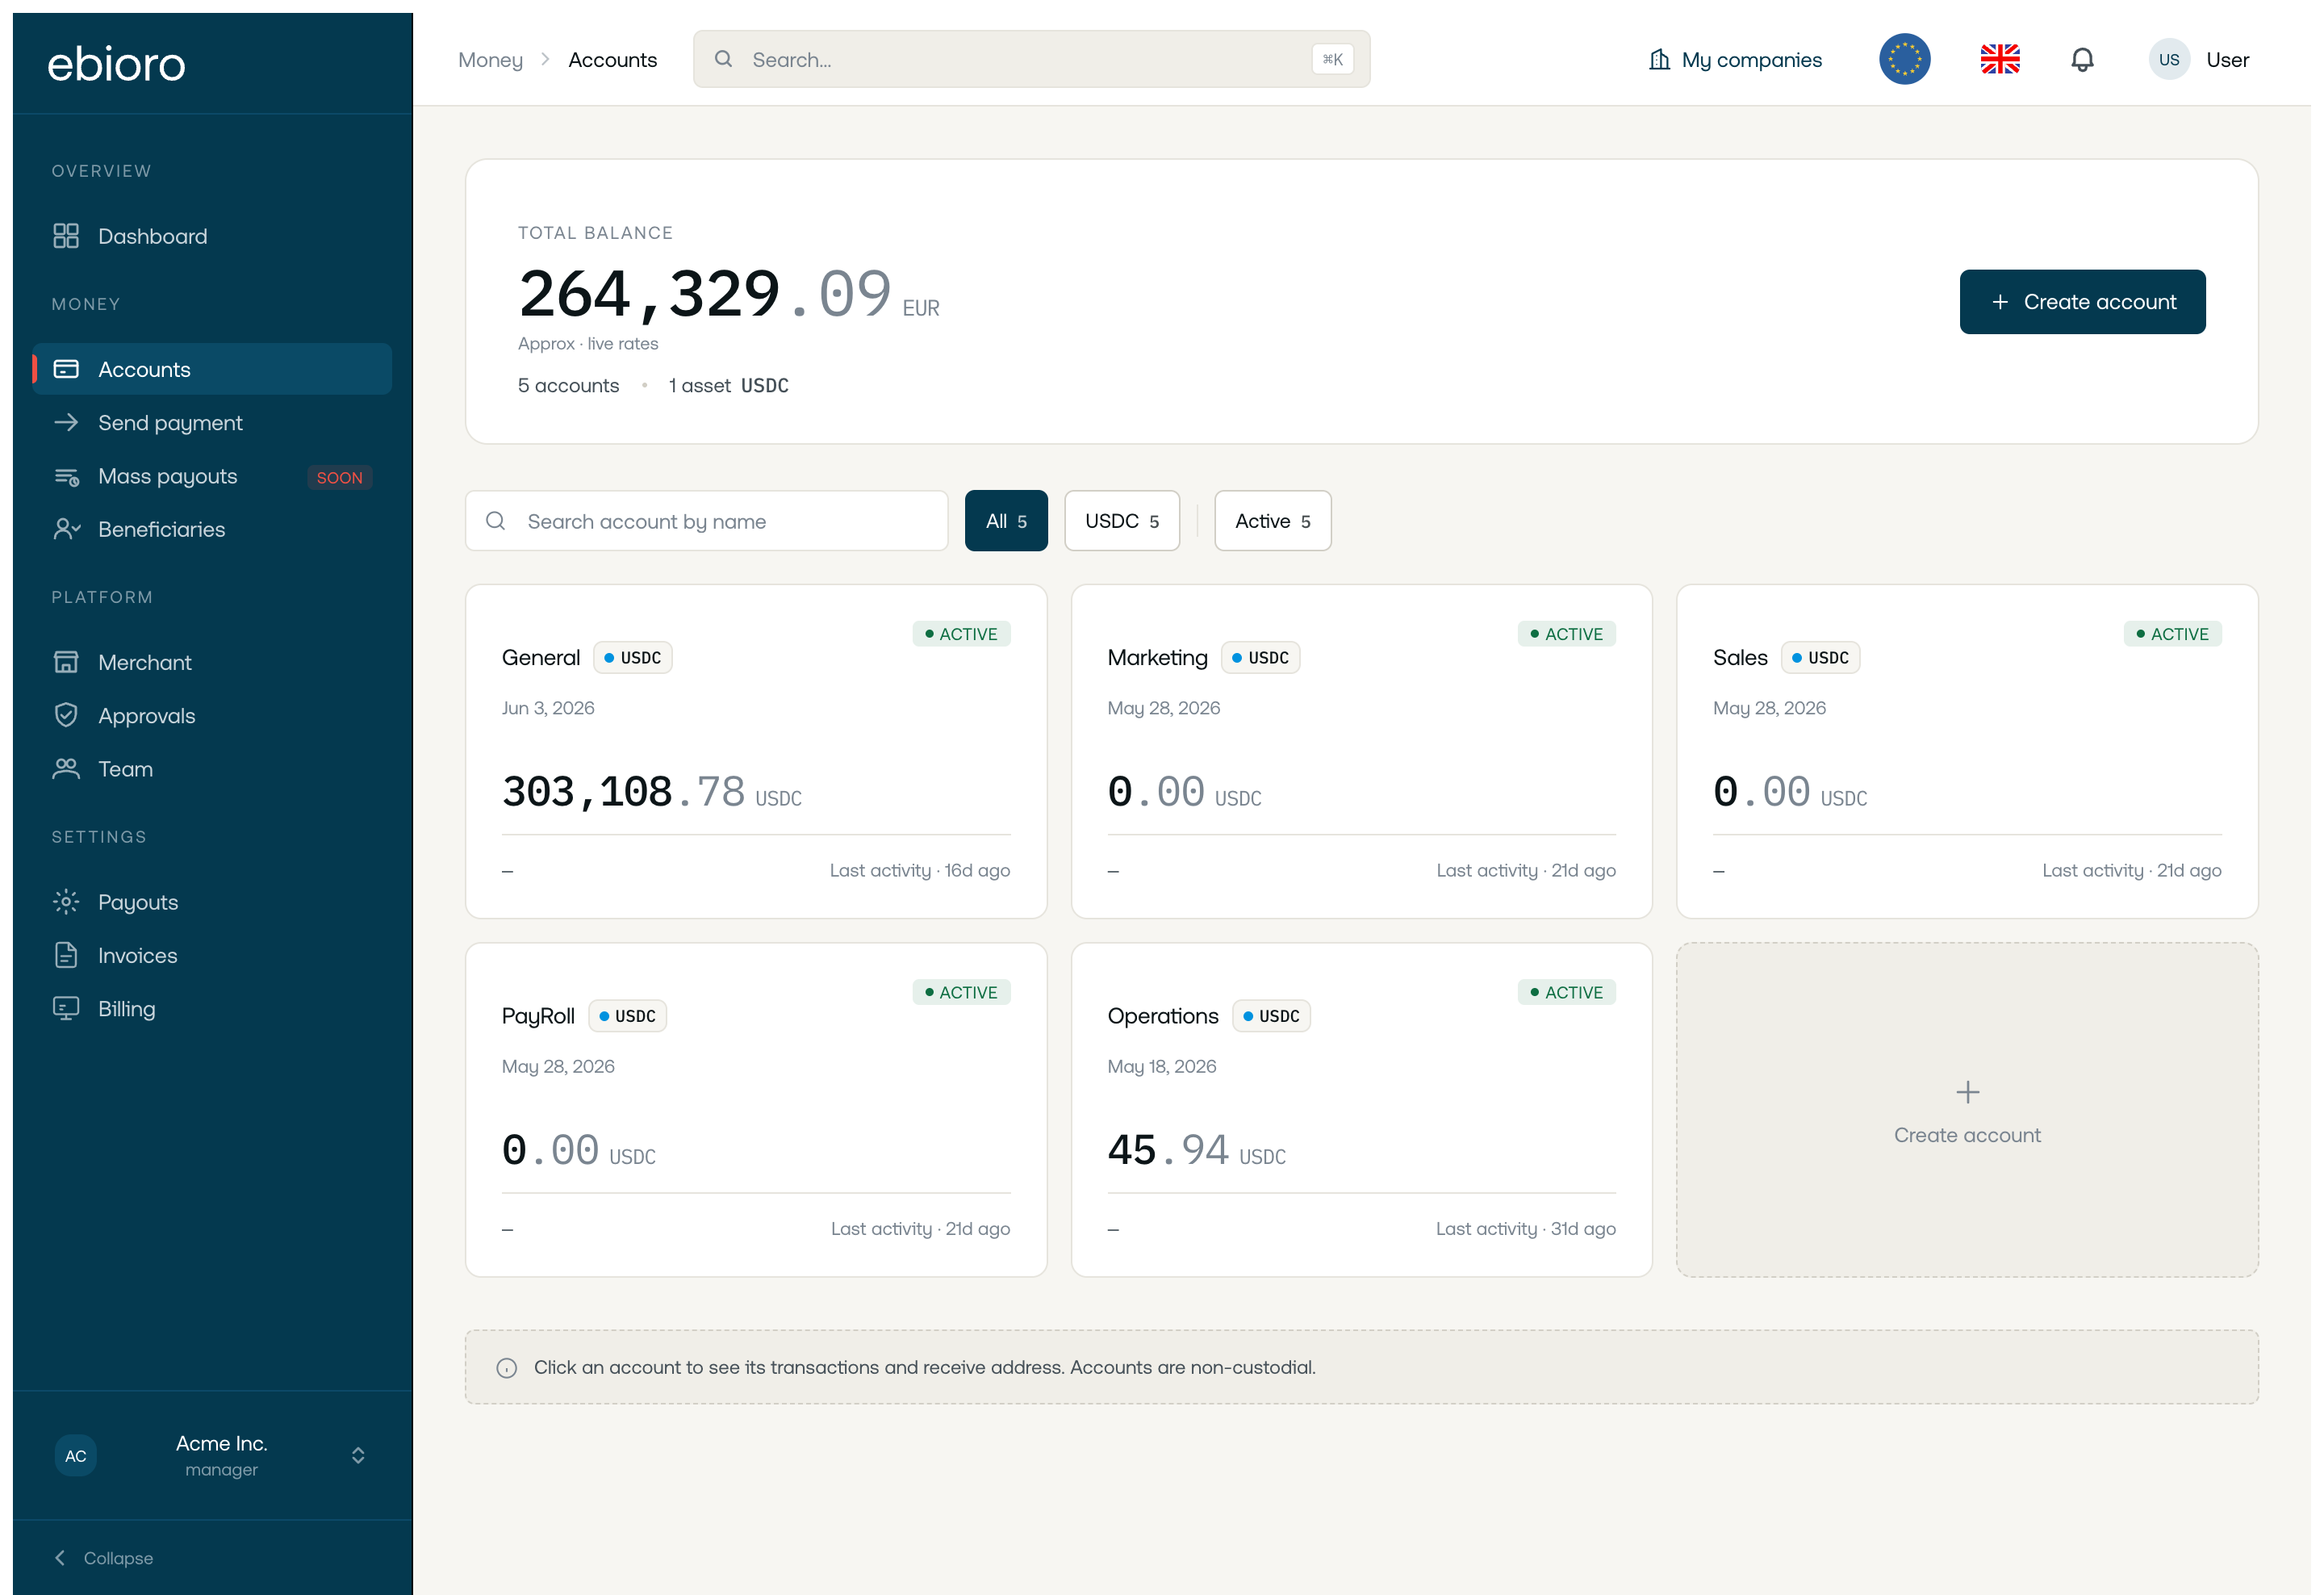Click the UK flag language icon

click(x=2000, y=60)
